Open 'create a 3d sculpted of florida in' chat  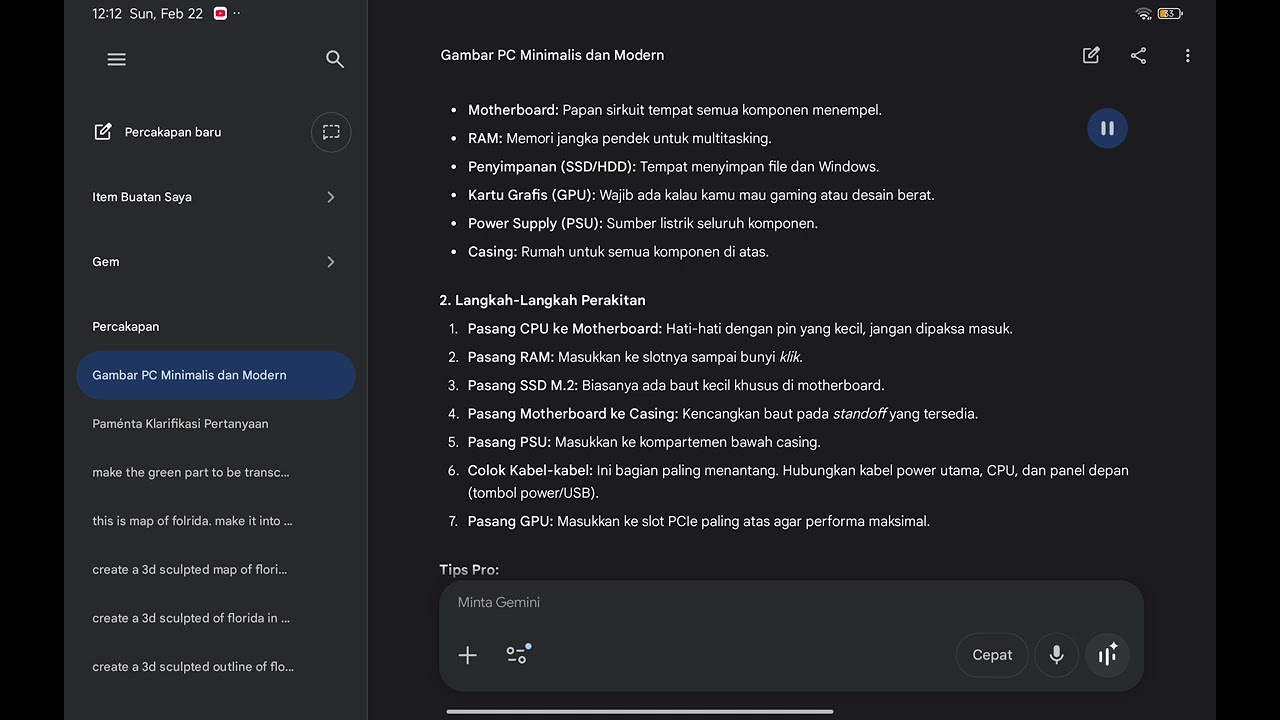point(216,618)
